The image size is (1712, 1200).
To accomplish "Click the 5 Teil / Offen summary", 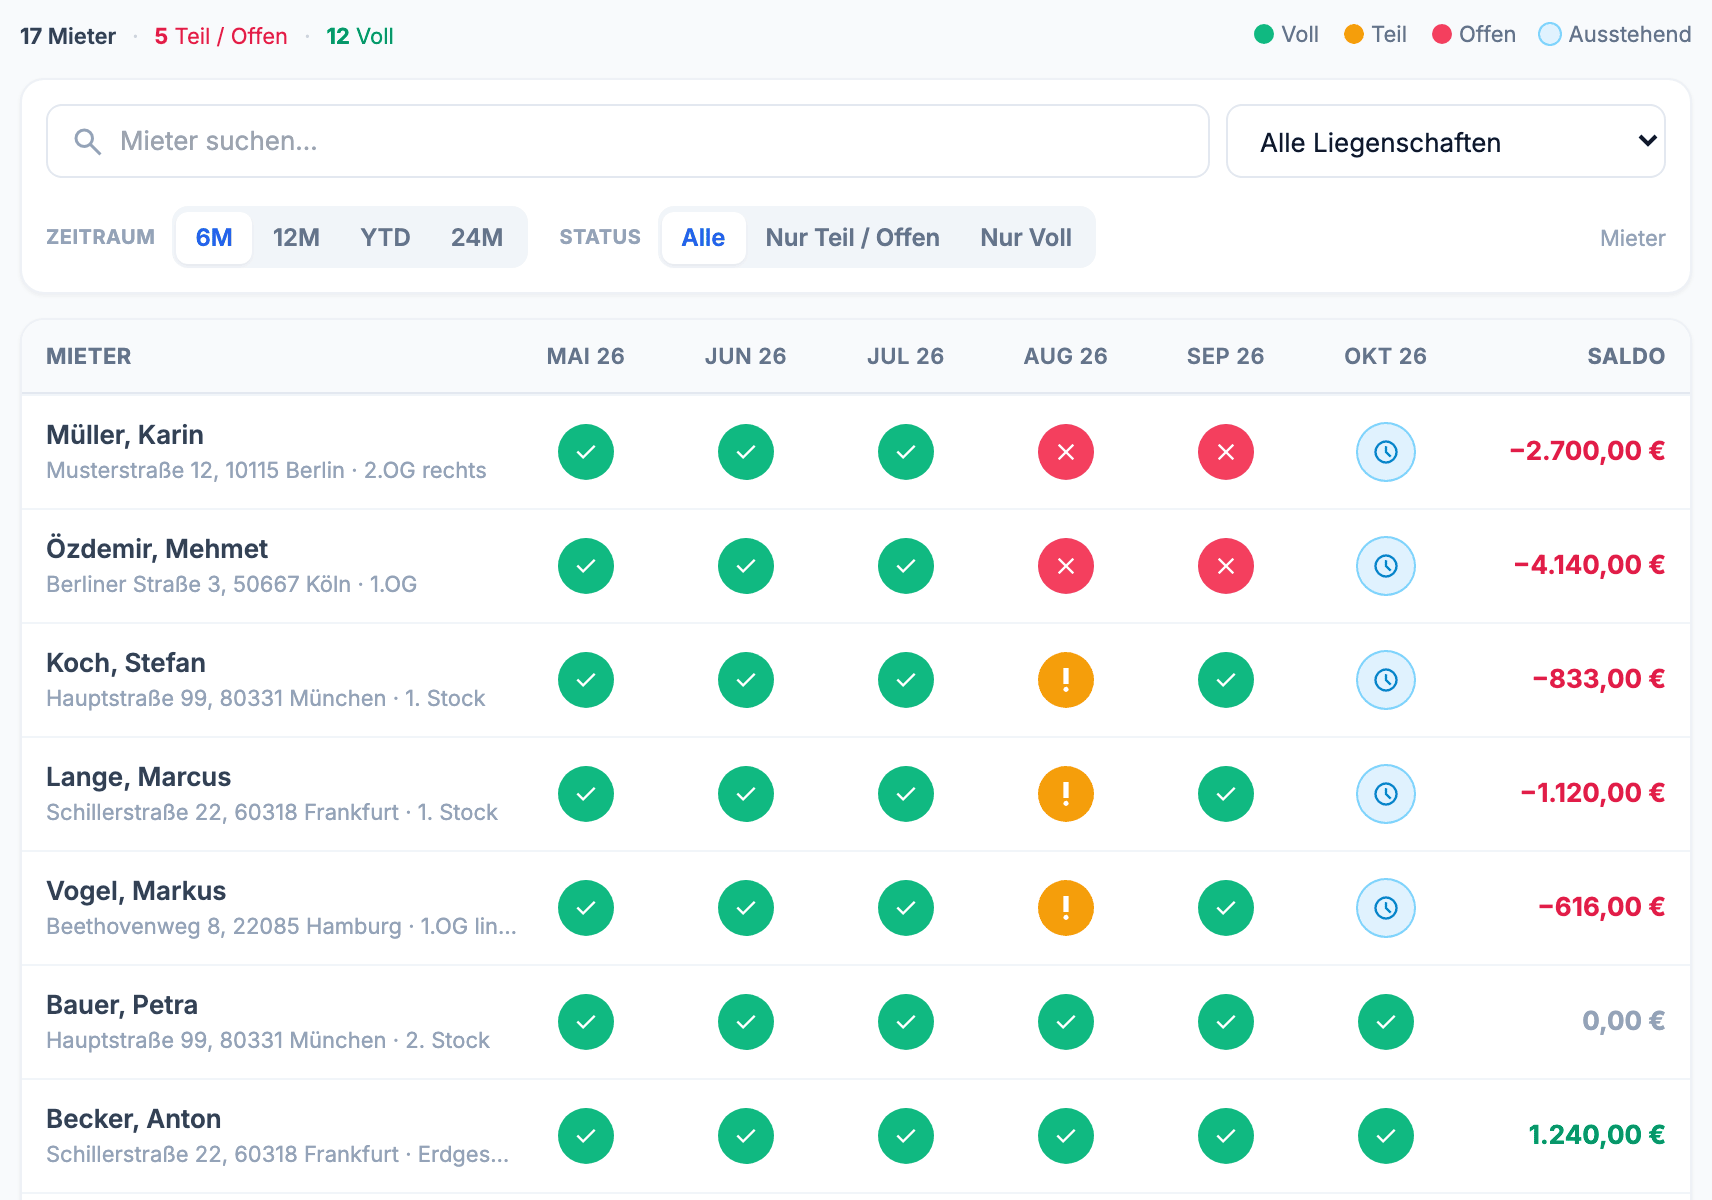I will (221, 36).
